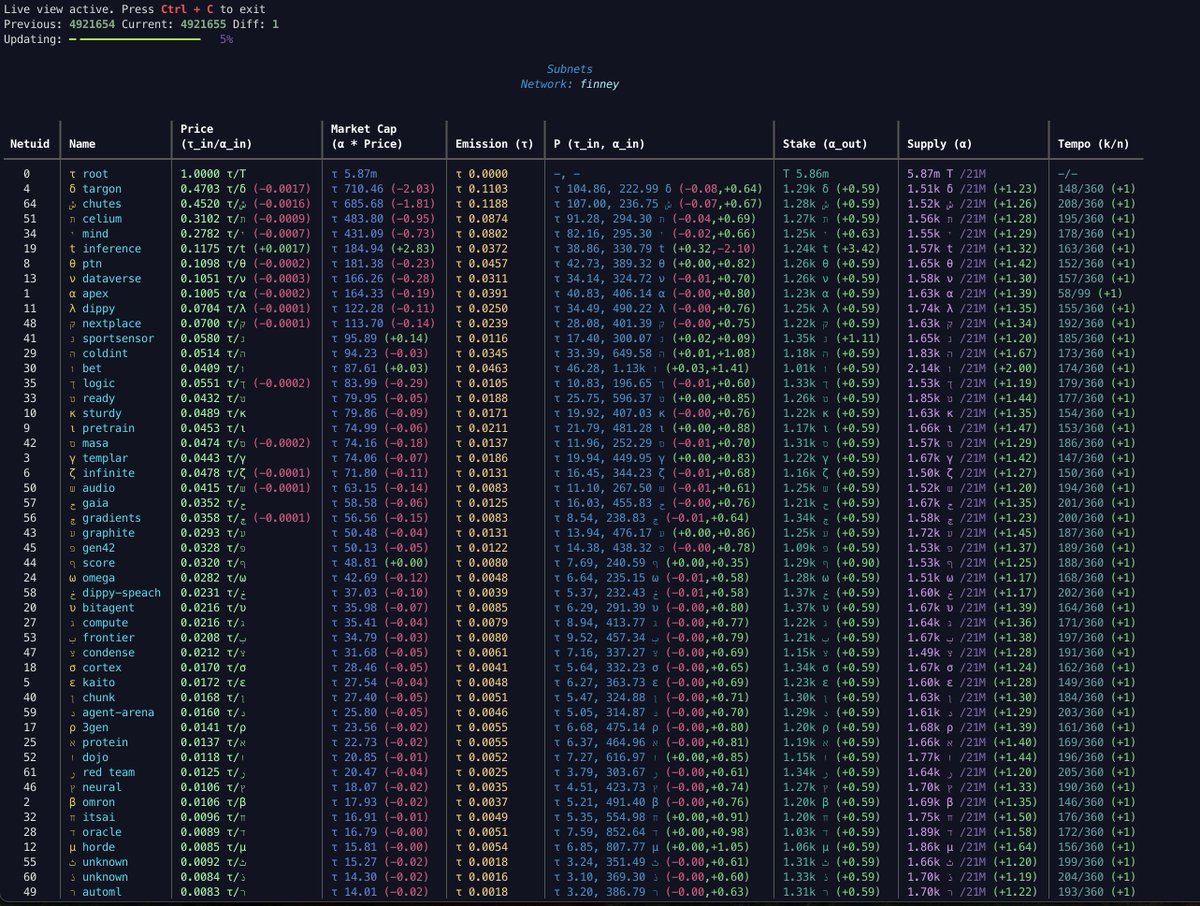Viewport: 1200px width, 906px height.
Task: Click the 'ptn' subnet name
Action: point(92,264)
